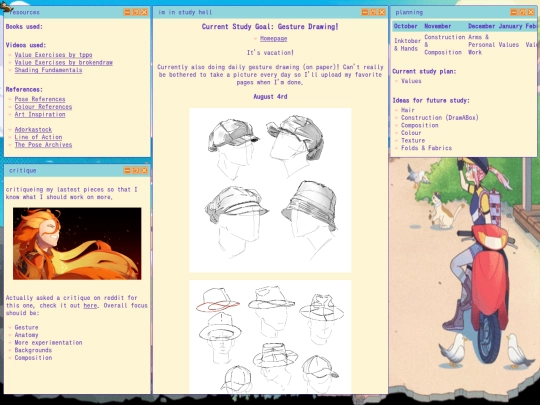
Task: Minimize the im in study hell window
Action: (x=365, y=12)
